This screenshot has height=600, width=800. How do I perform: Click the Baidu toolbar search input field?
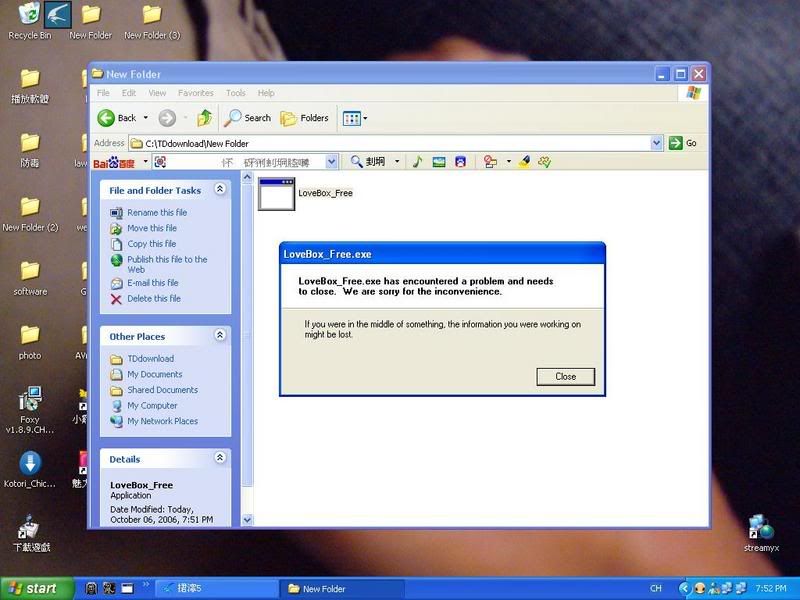[x=239, y=162]
